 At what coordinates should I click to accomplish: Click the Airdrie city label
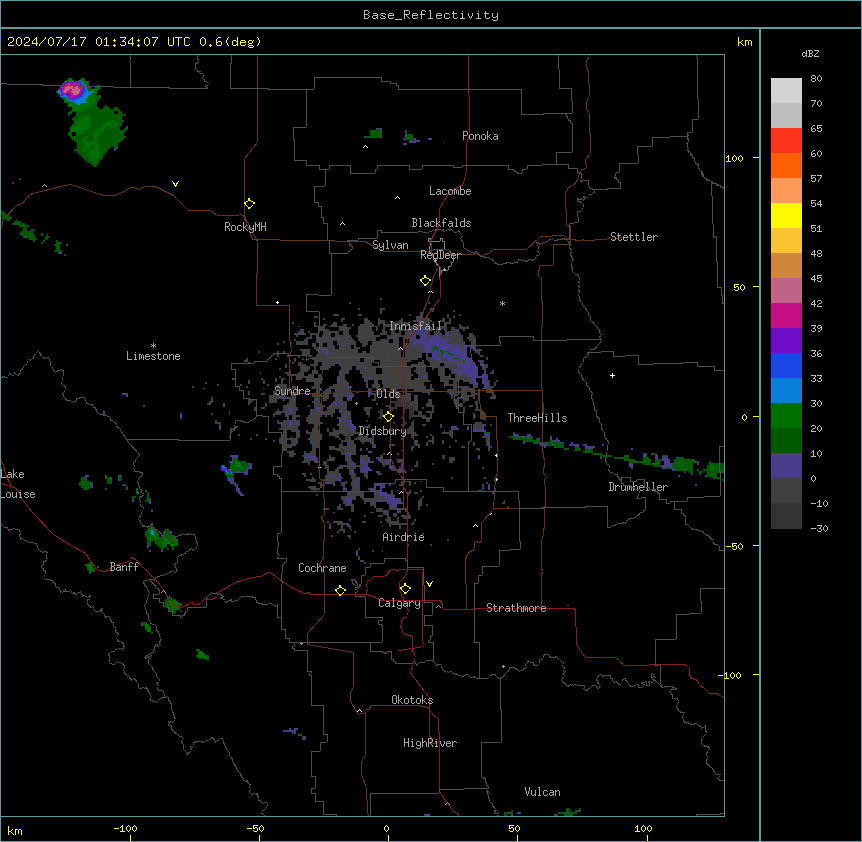pyautogui.click(x=404, y=537)
